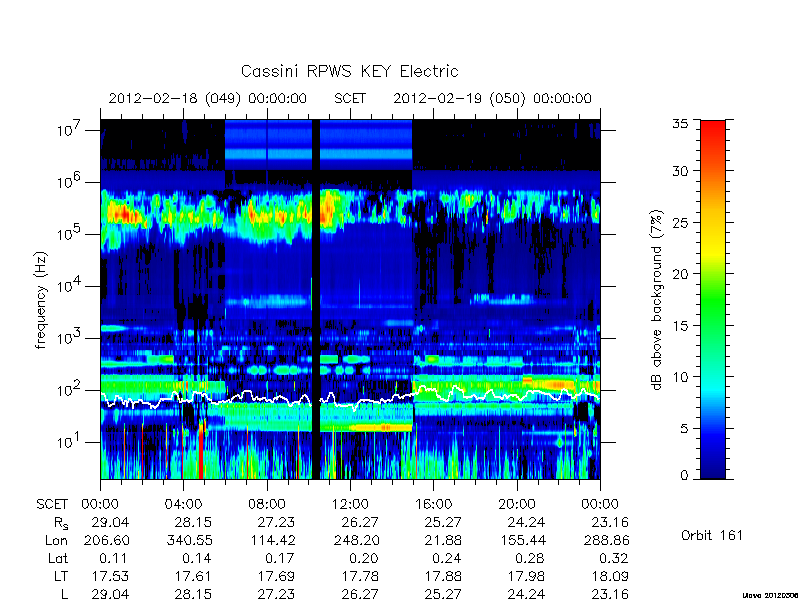This screenshot has width=800, height=600.
Task: Click the color bar's 10 tick value
Action: coord(680,377)
